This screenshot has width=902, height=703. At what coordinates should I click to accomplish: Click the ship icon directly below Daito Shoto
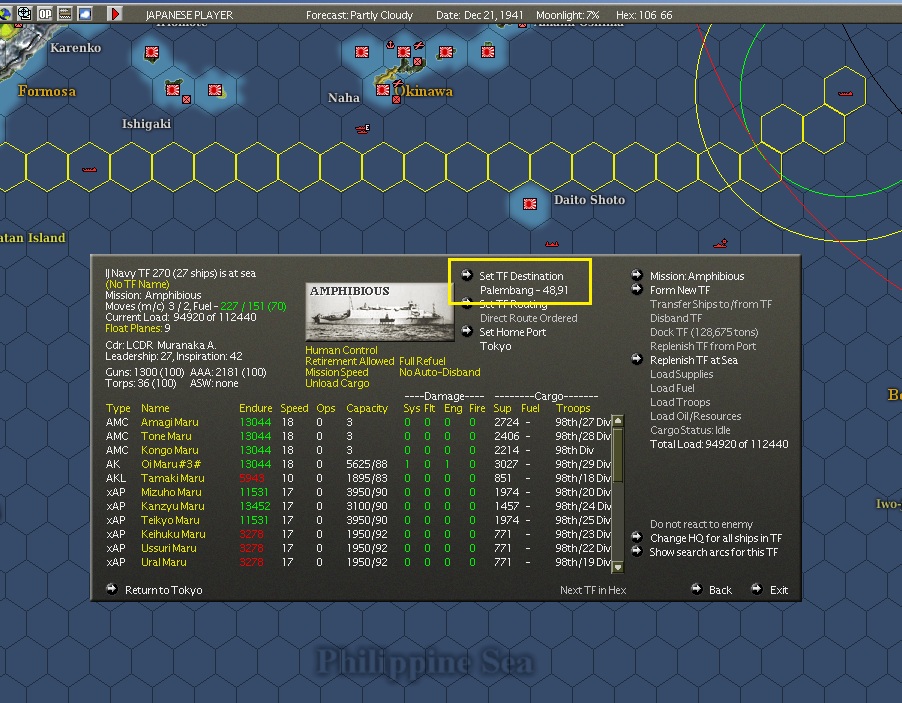552,244
